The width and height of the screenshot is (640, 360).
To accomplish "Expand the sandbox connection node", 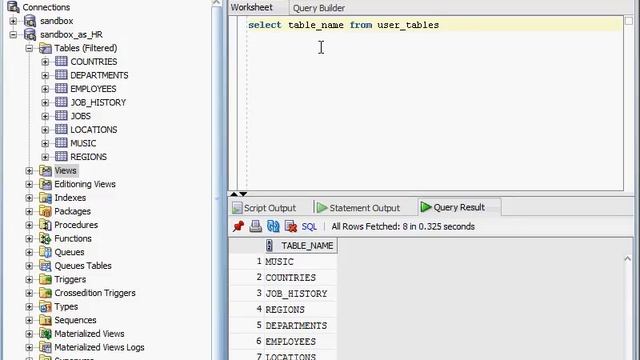I will point(13,21).
